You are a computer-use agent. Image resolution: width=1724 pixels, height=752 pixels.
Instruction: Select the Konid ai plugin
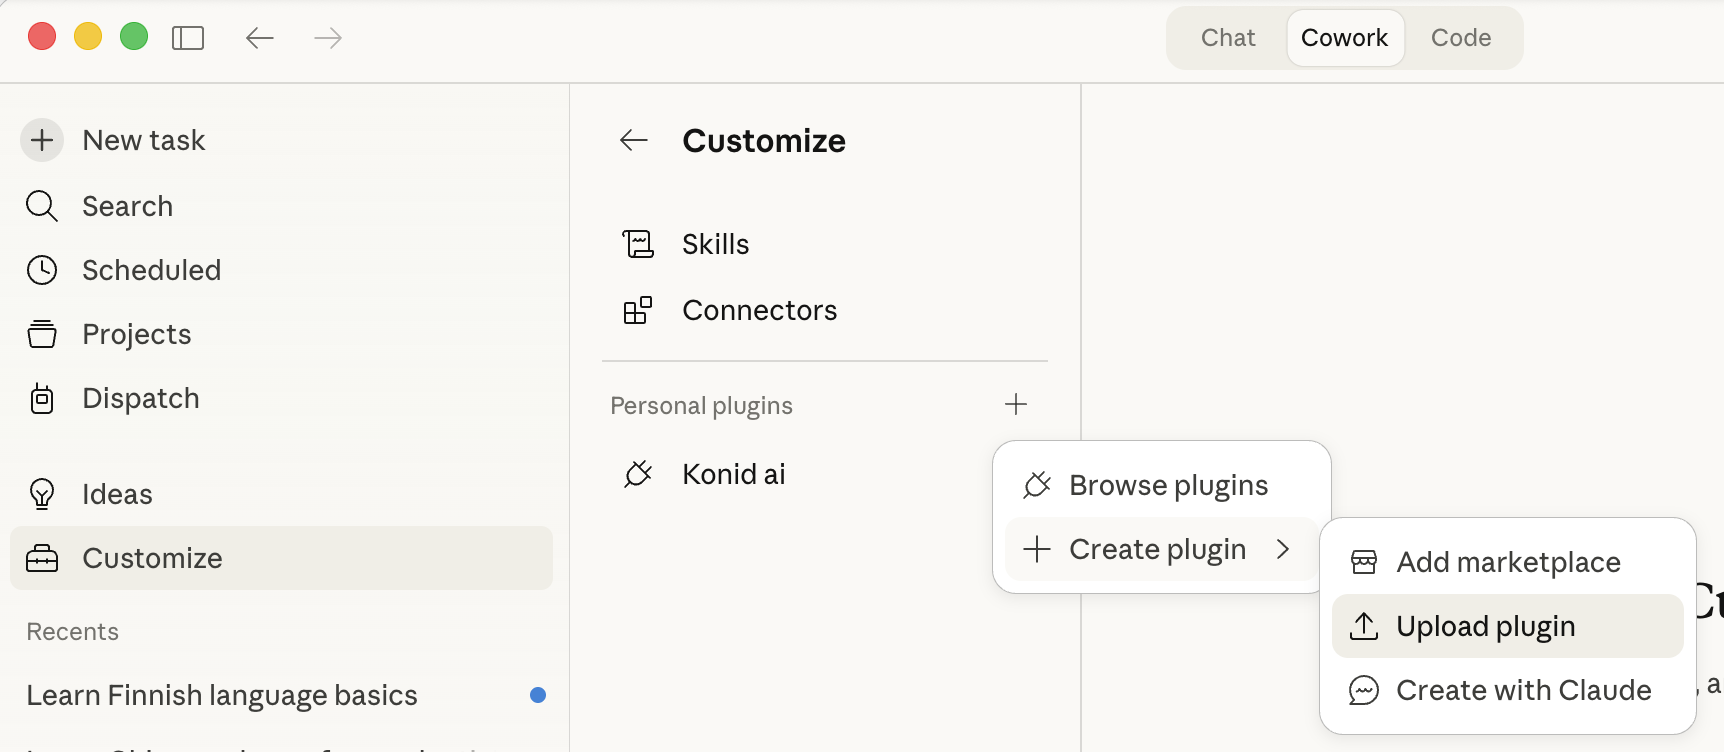734,474
